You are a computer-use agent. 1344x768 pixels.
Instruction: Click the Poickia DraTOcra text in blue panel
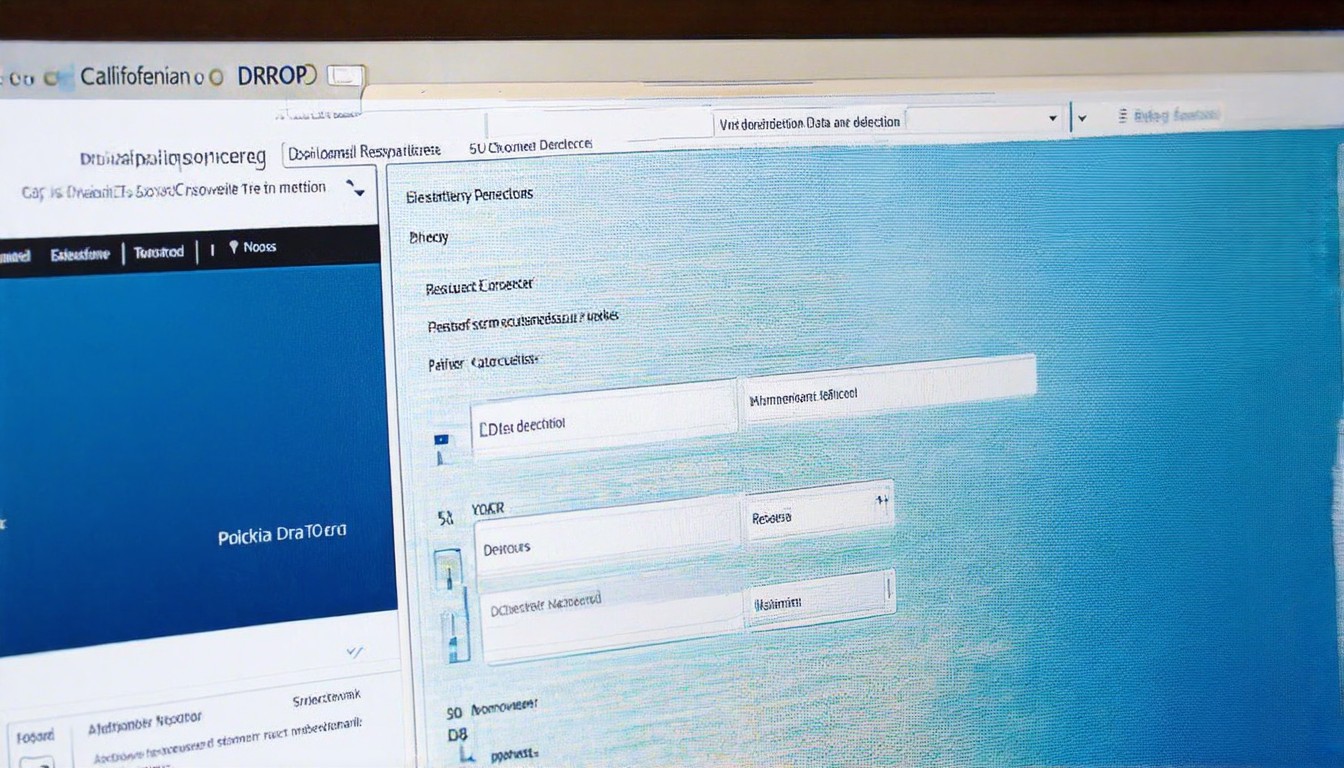(x=282, y=535)
